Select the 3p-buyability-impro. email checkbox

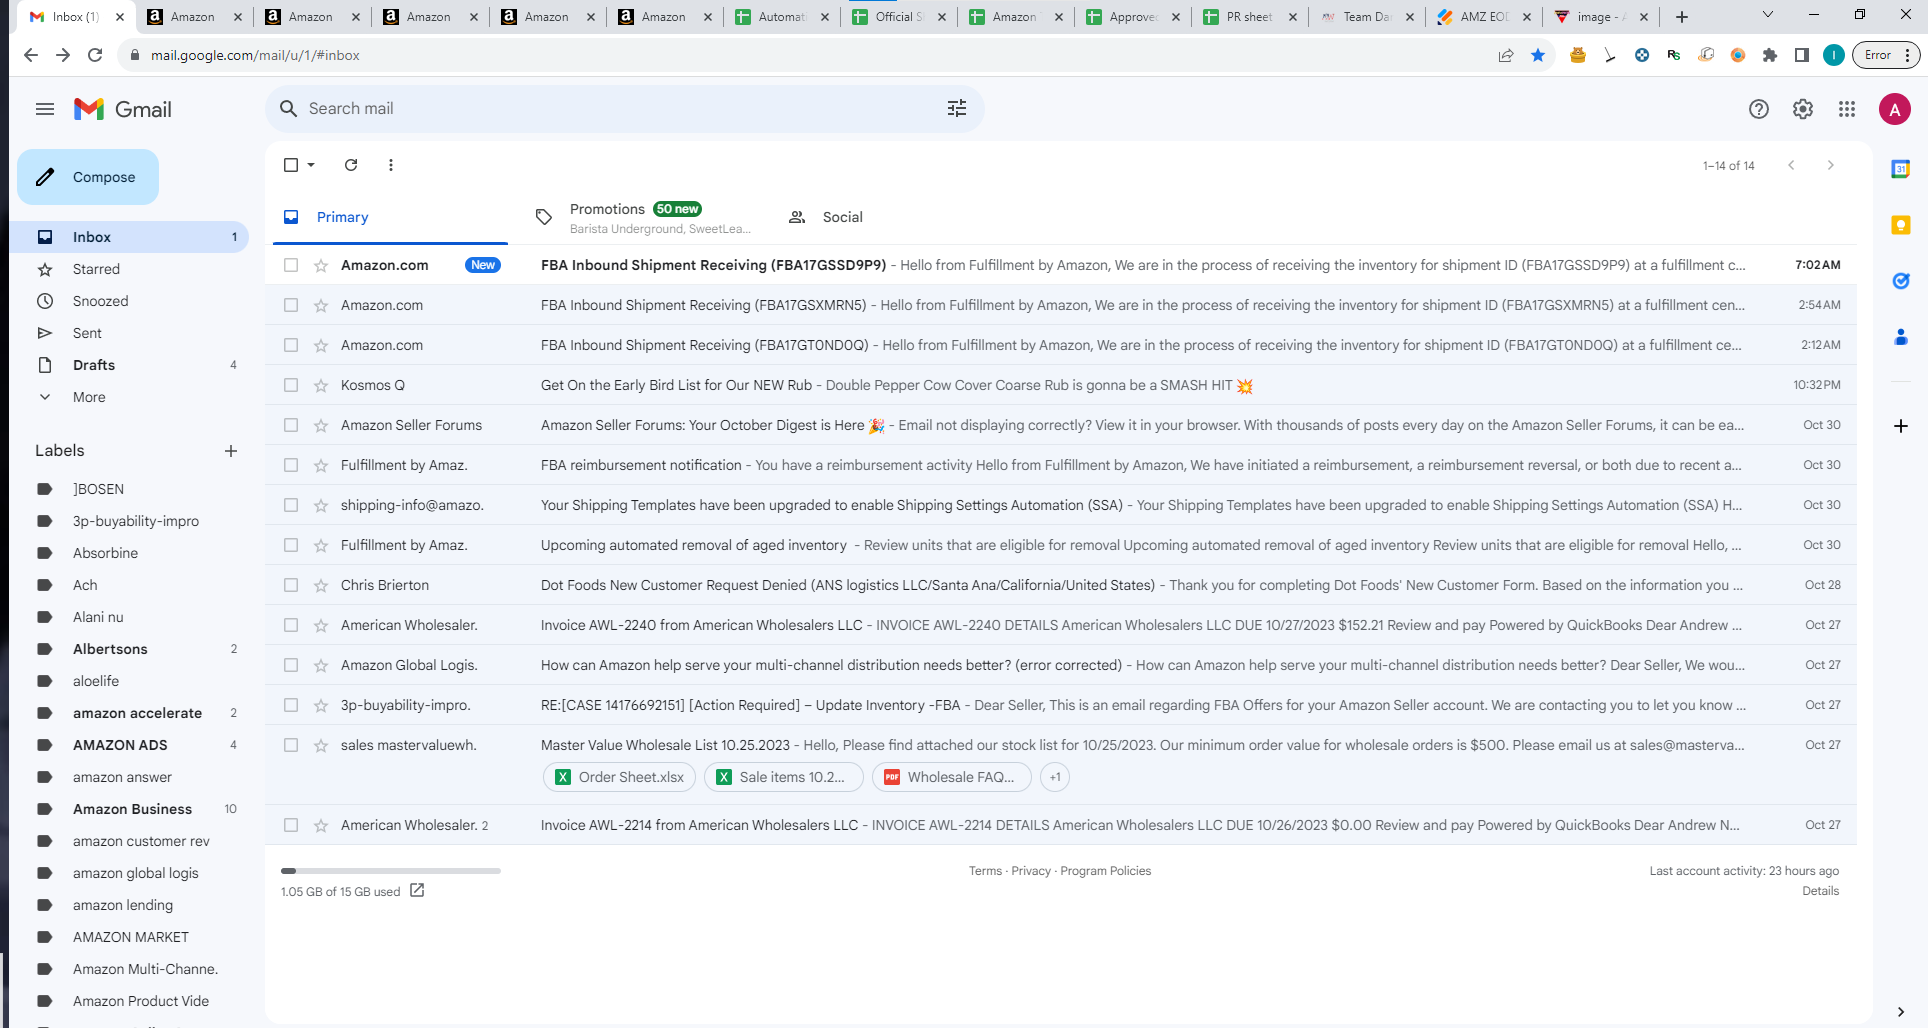tap(291, 705)
